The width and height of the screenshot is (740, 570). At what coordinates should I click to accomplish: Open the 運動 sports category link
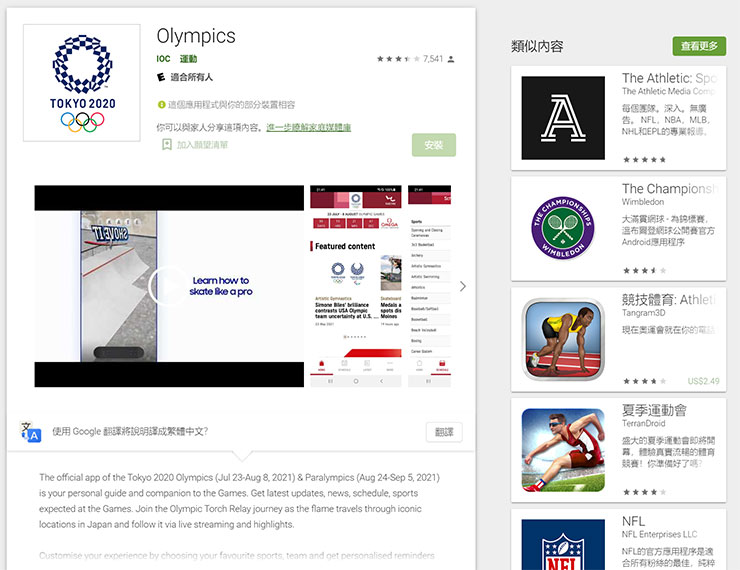click(x=188, y=59)
